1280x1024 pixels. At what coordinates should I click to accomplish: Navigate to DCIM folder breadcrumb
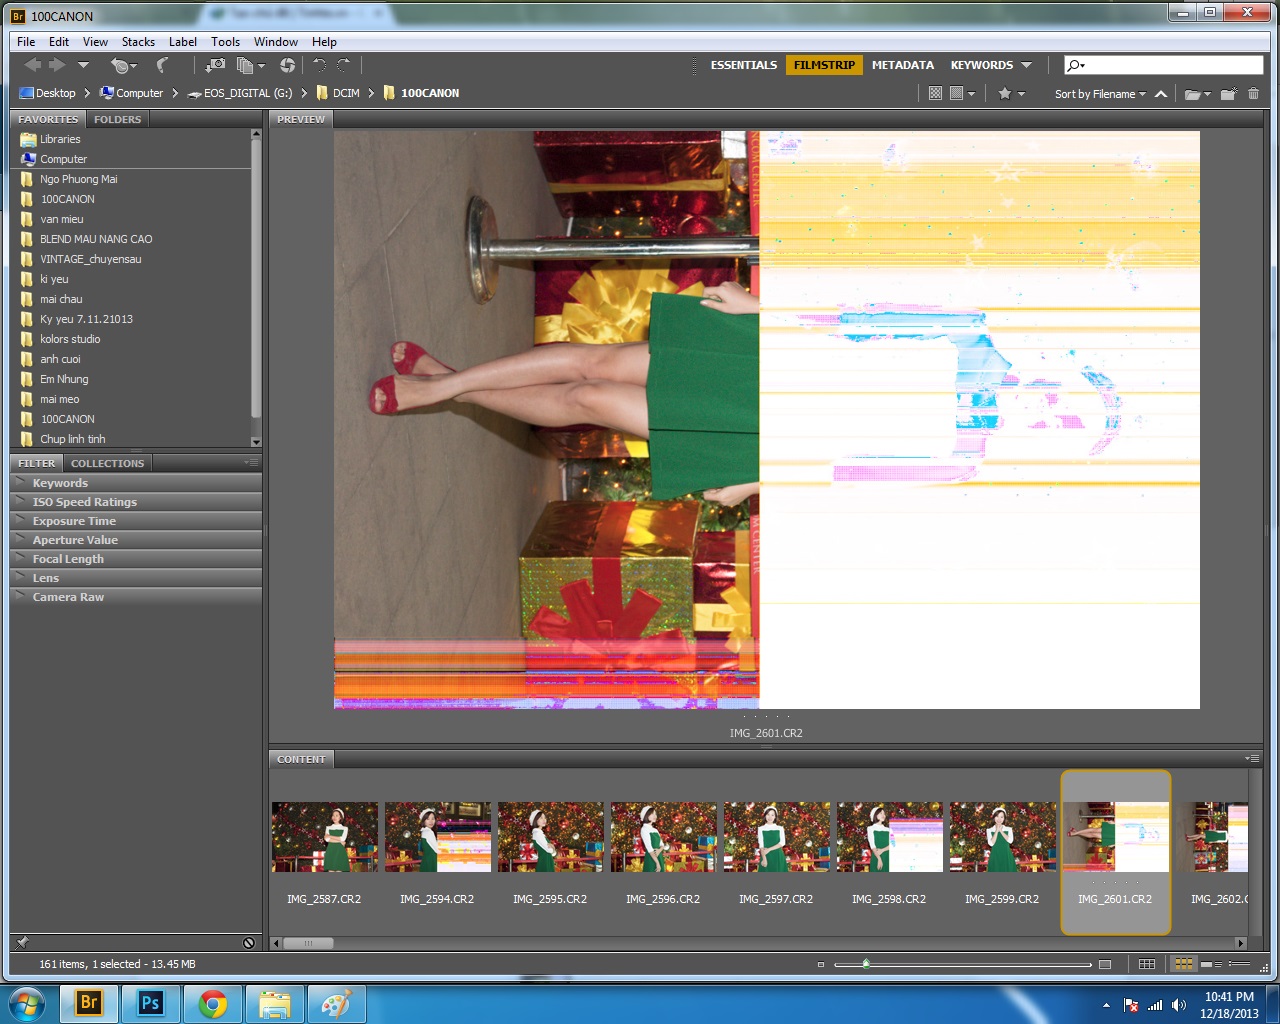tap(338, 93)
